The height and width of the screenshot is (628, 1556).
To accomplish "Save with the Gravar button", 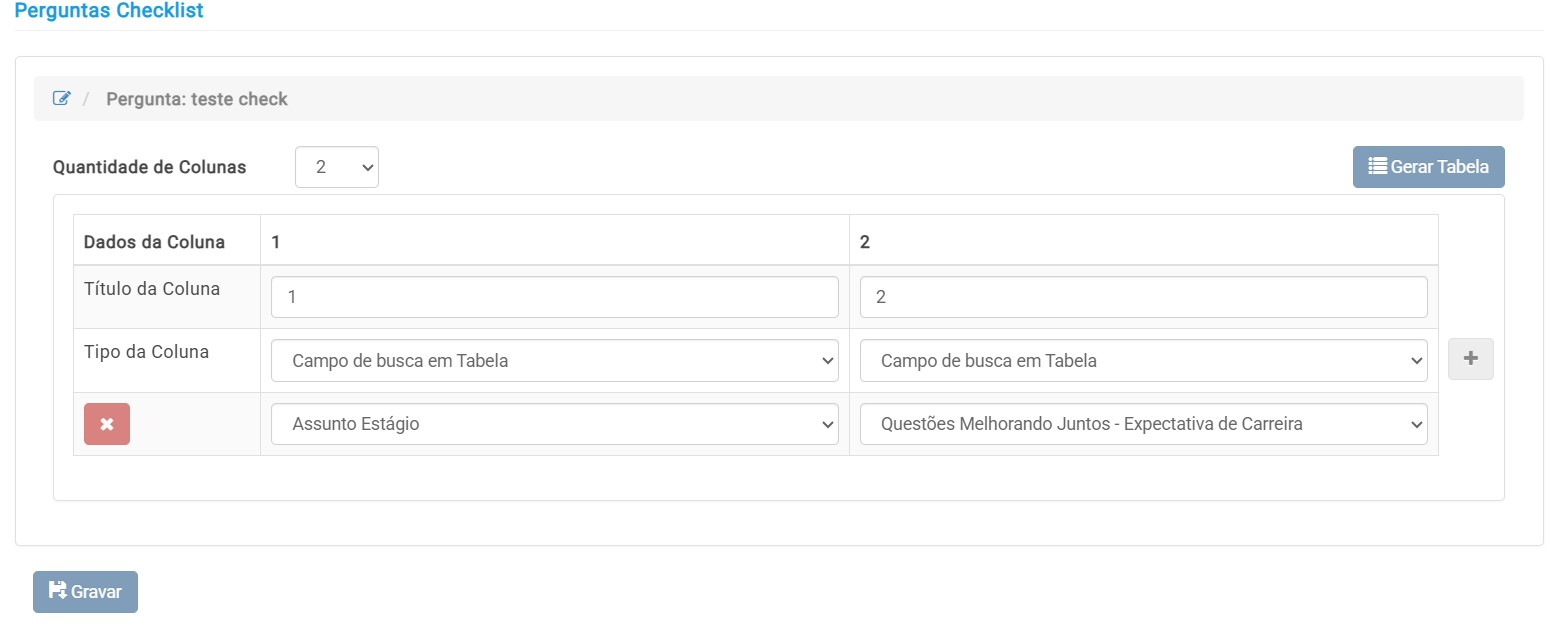I will pyautogui.click(x=85, y=592).
